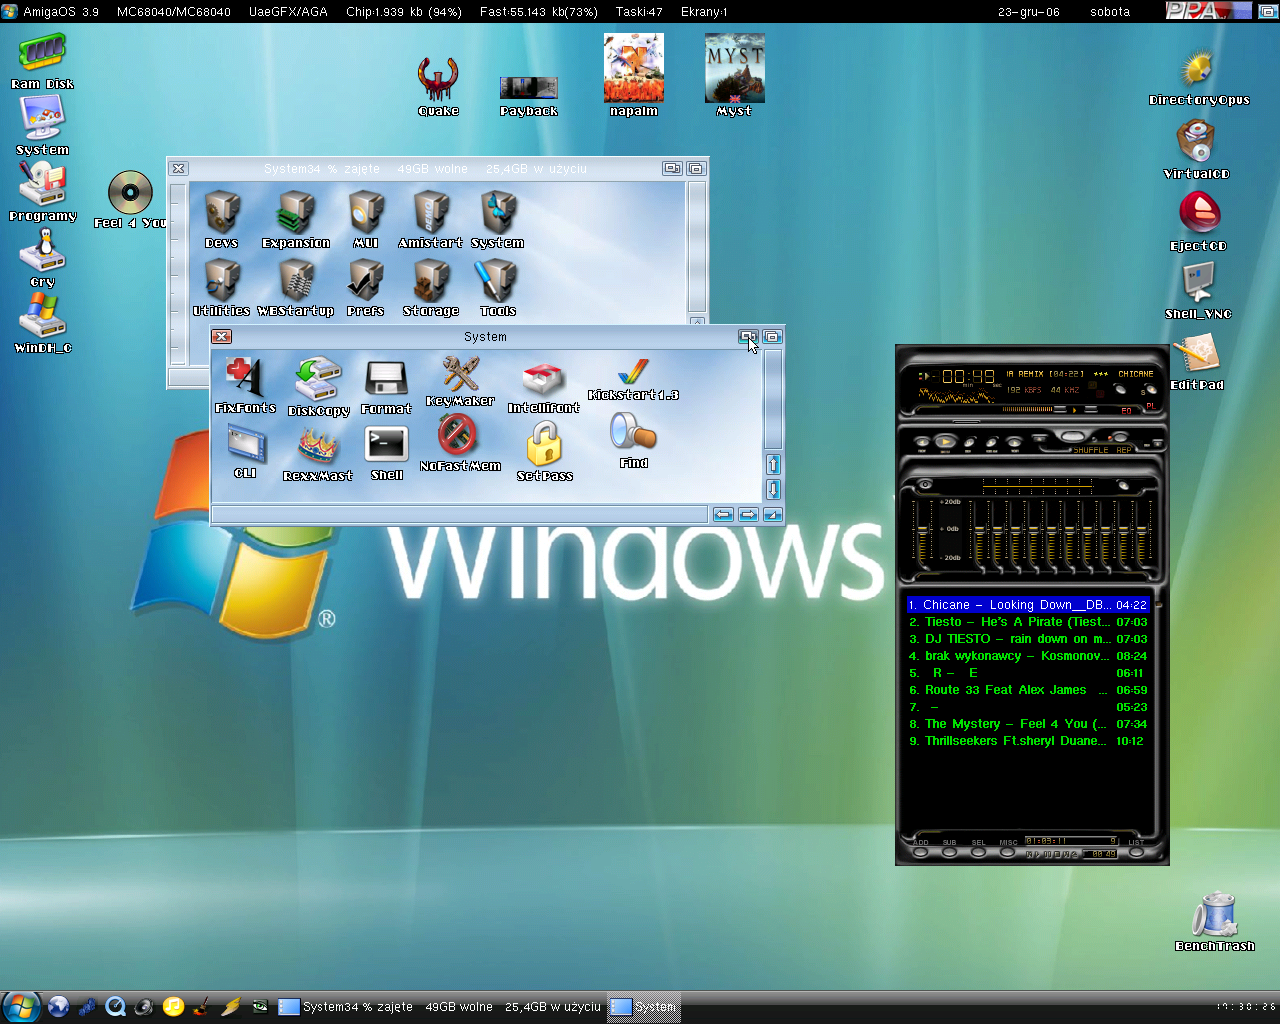The image size is (1280, 1024).
Task: Click the Taski:47 top bar item
Action: pos(639,12)
